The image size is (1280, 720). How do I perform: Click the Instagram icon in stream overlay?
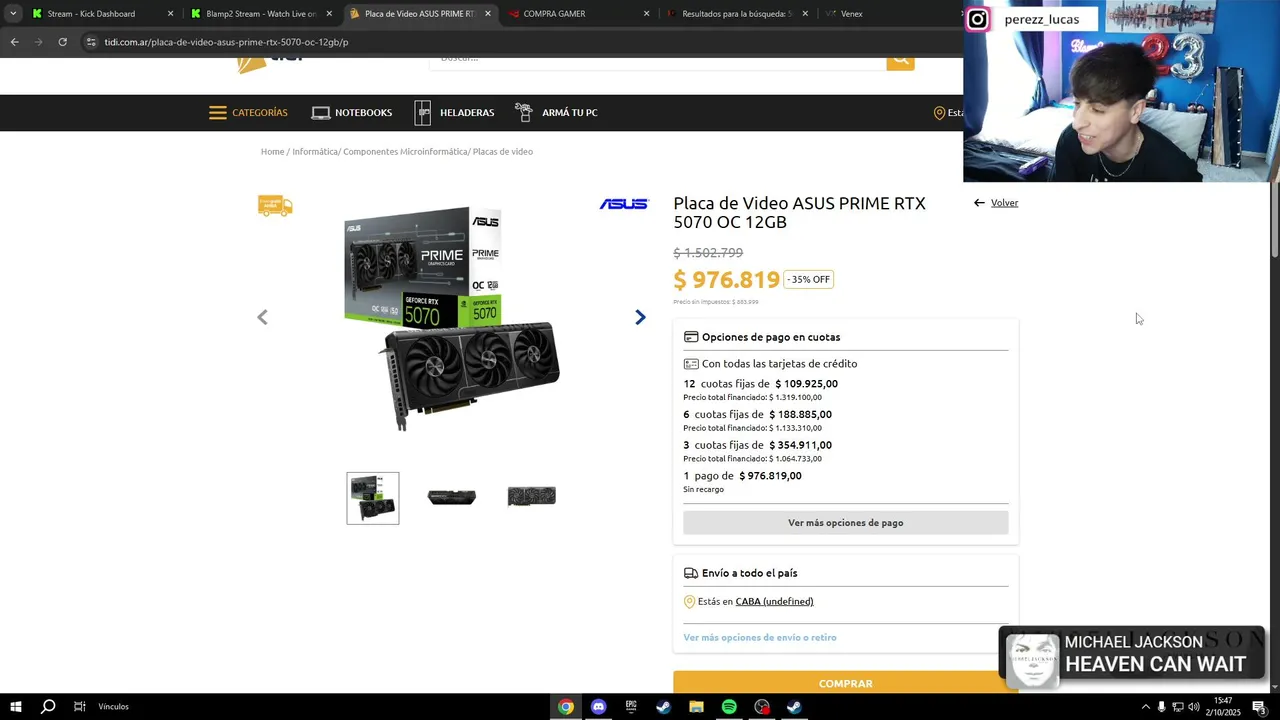point(978,19)
